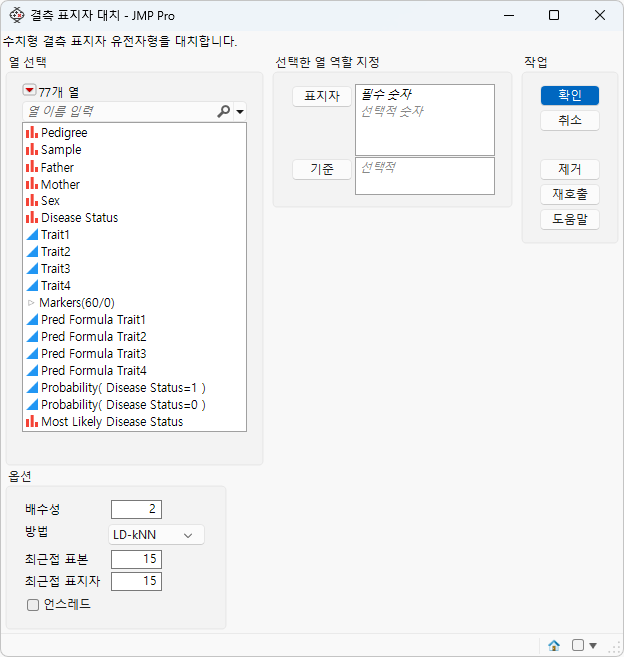Image resolution: width=624 pixels, height=657 pixels.
Task: Select the Mother column name
Action: (x=60, y=184)
